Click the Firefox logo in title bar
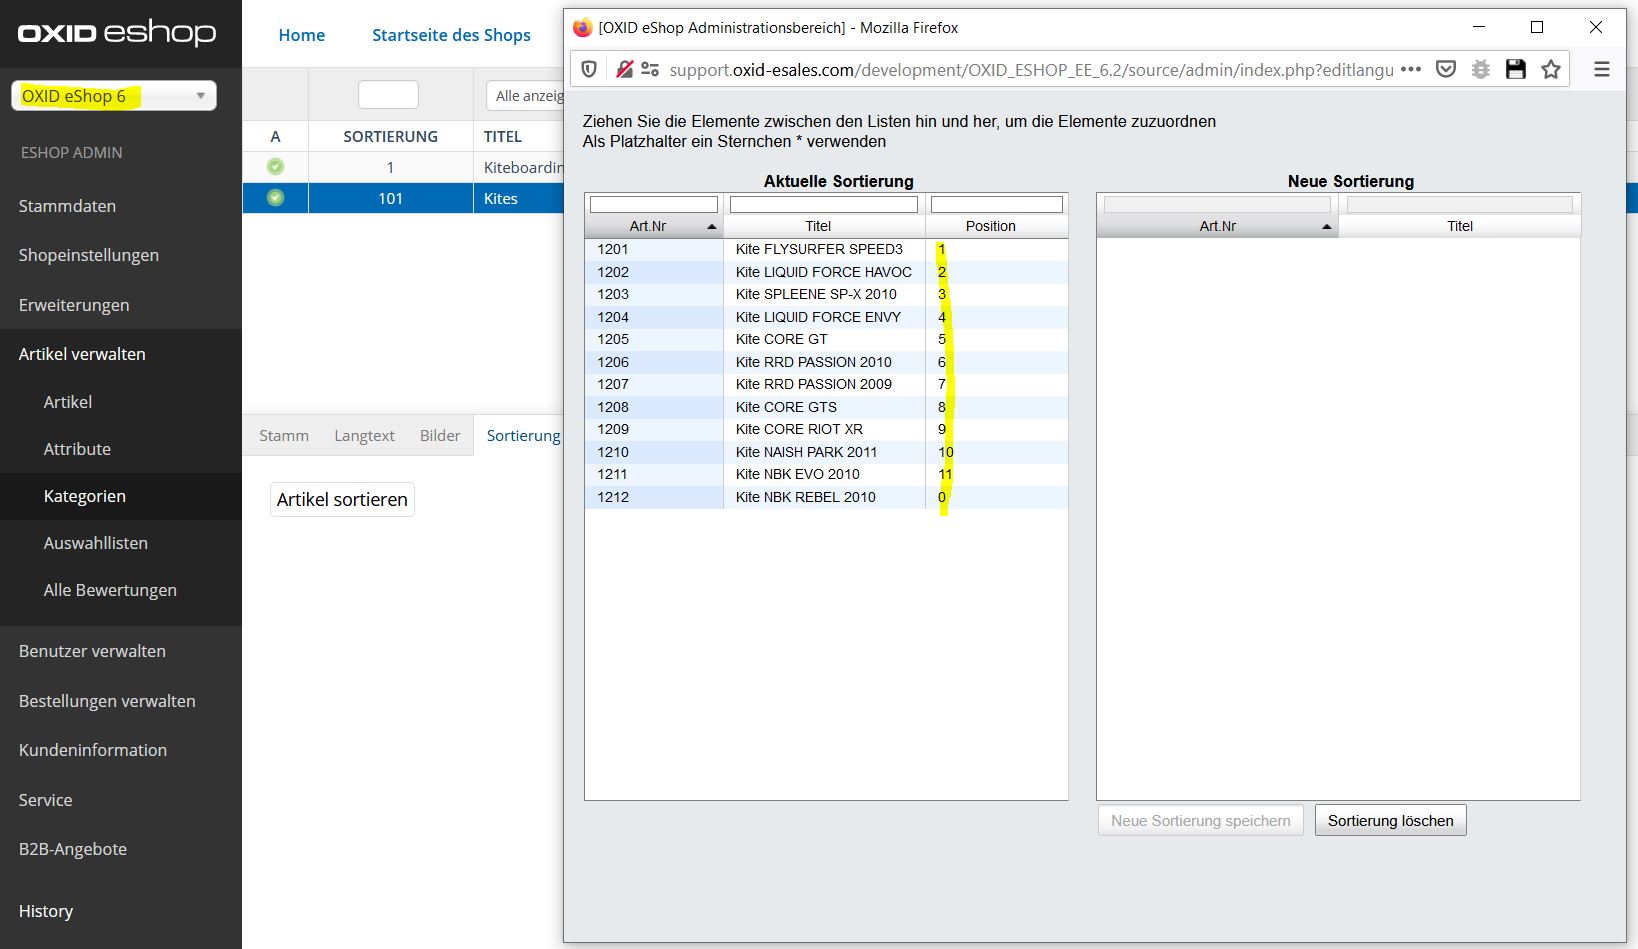 click(x=583, y=27)
